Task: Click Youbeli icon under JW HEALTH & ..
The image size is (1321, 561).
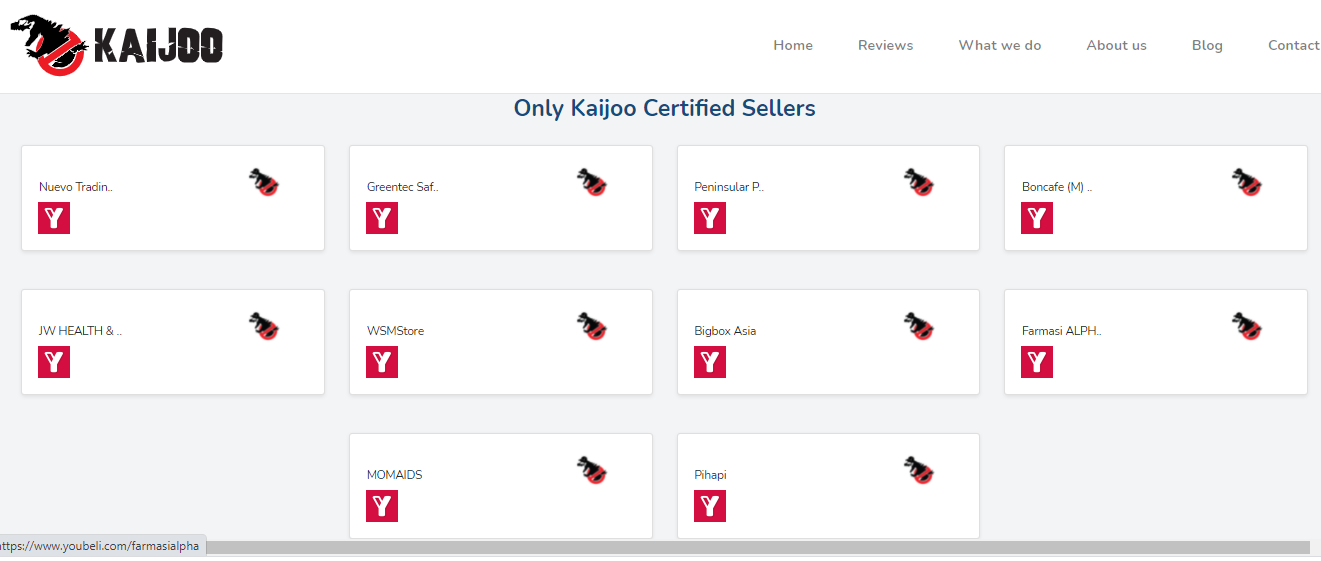Action: pos(54,362)
